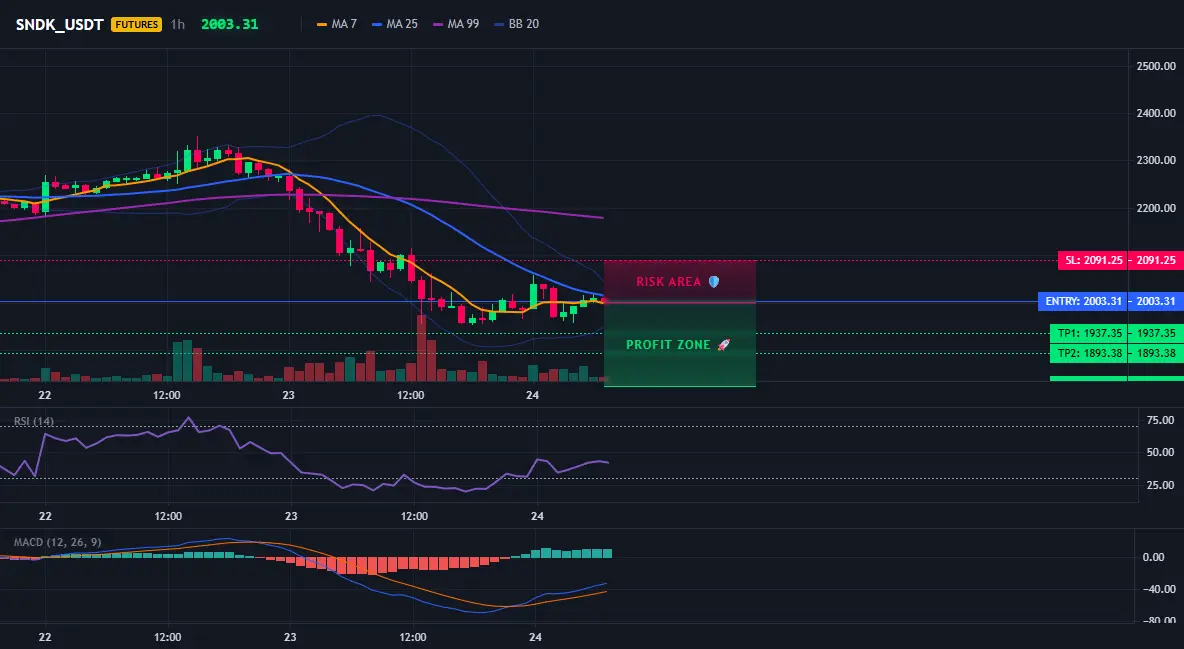Image resolution: width=1184 pixels, height=649 pixels.
Task: Click the 2091.25 value on SL tag
Action: [x=1155, y=261]
